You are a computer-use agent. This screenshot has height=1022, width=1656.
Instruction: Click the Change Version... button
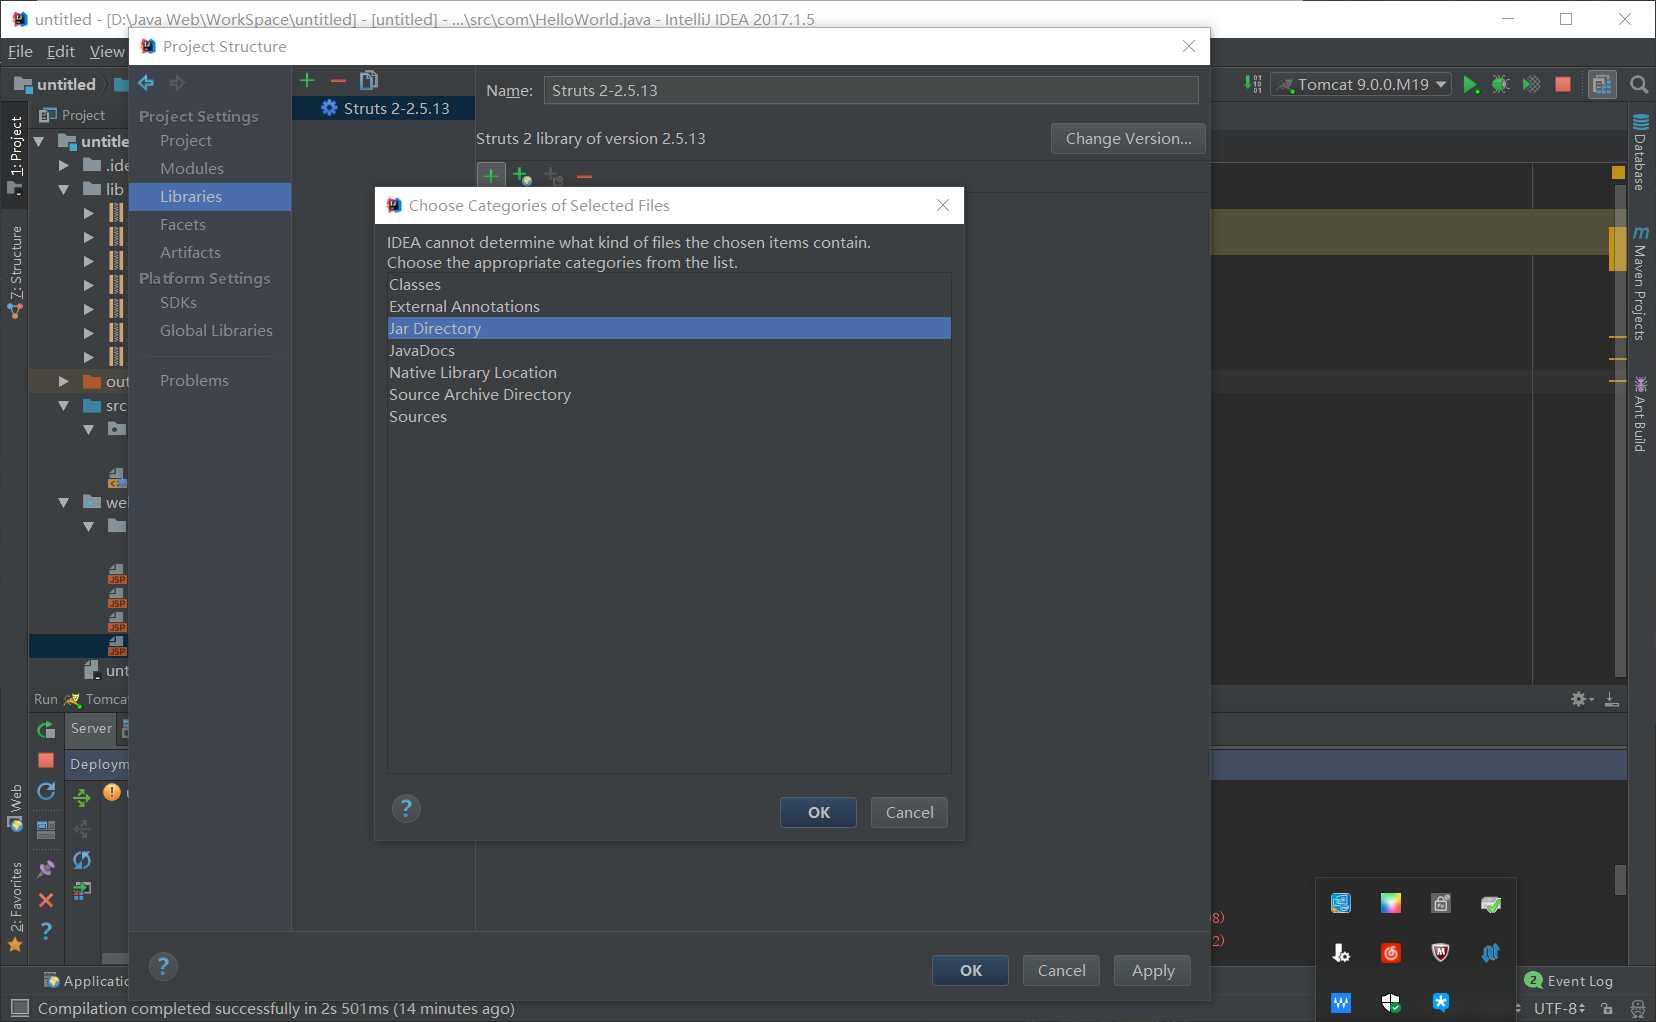point(1128,138)
